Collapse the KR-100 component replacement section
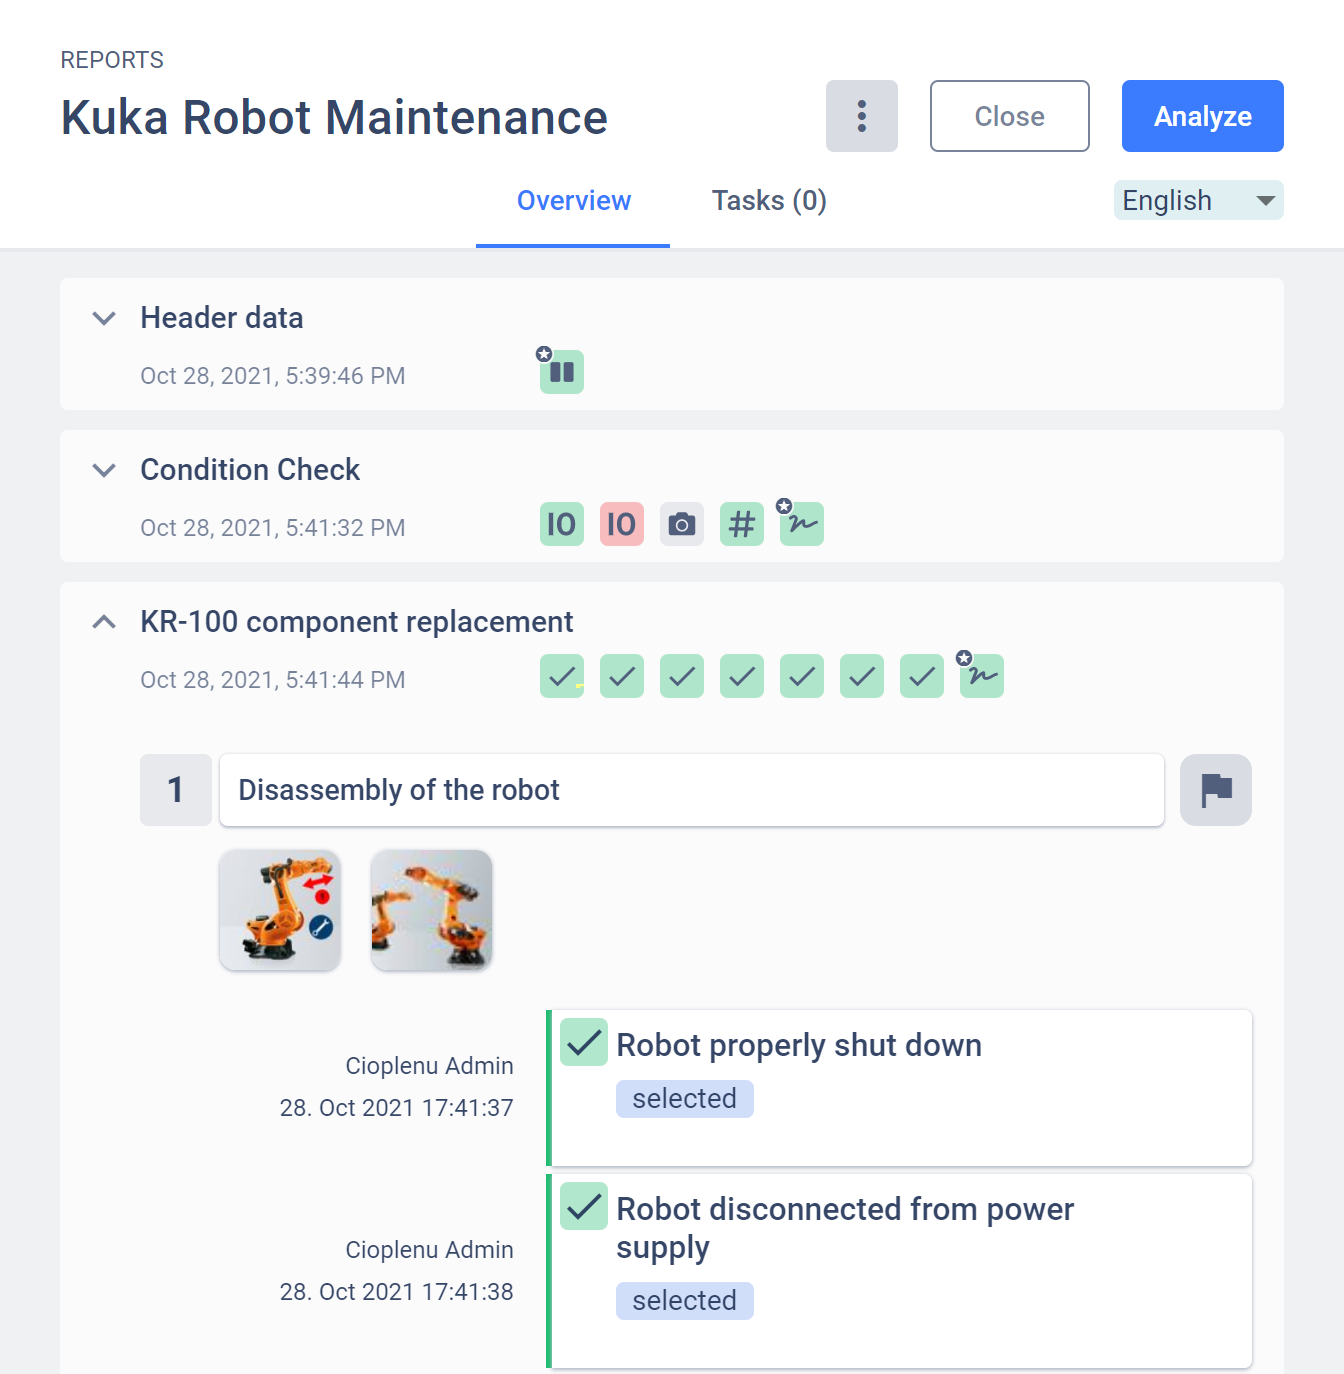The image size is (1344, 1374). 104,621
